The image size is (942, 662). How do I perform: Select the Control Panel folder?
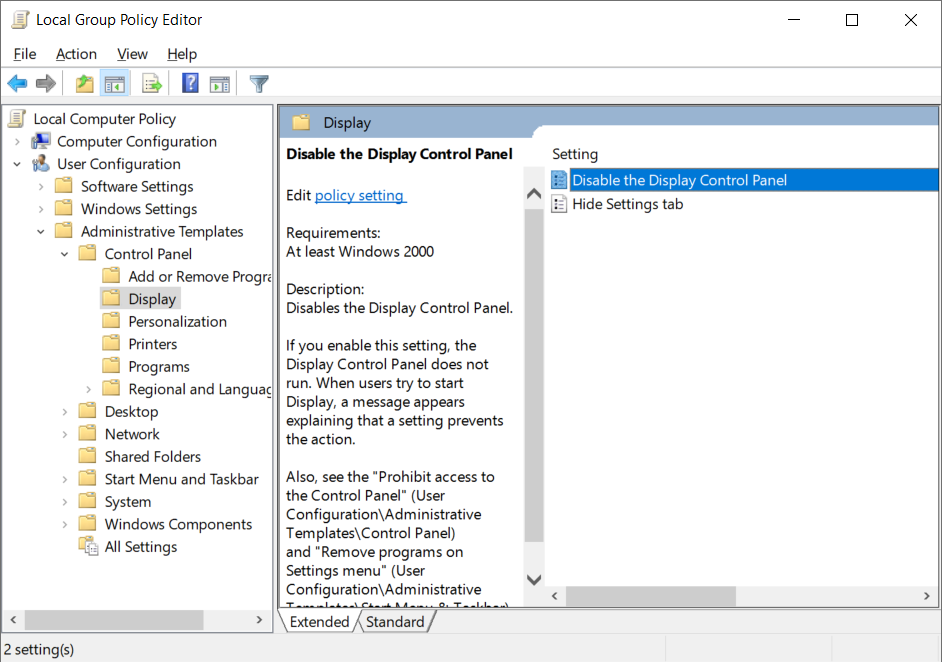[x=136, y=254]
